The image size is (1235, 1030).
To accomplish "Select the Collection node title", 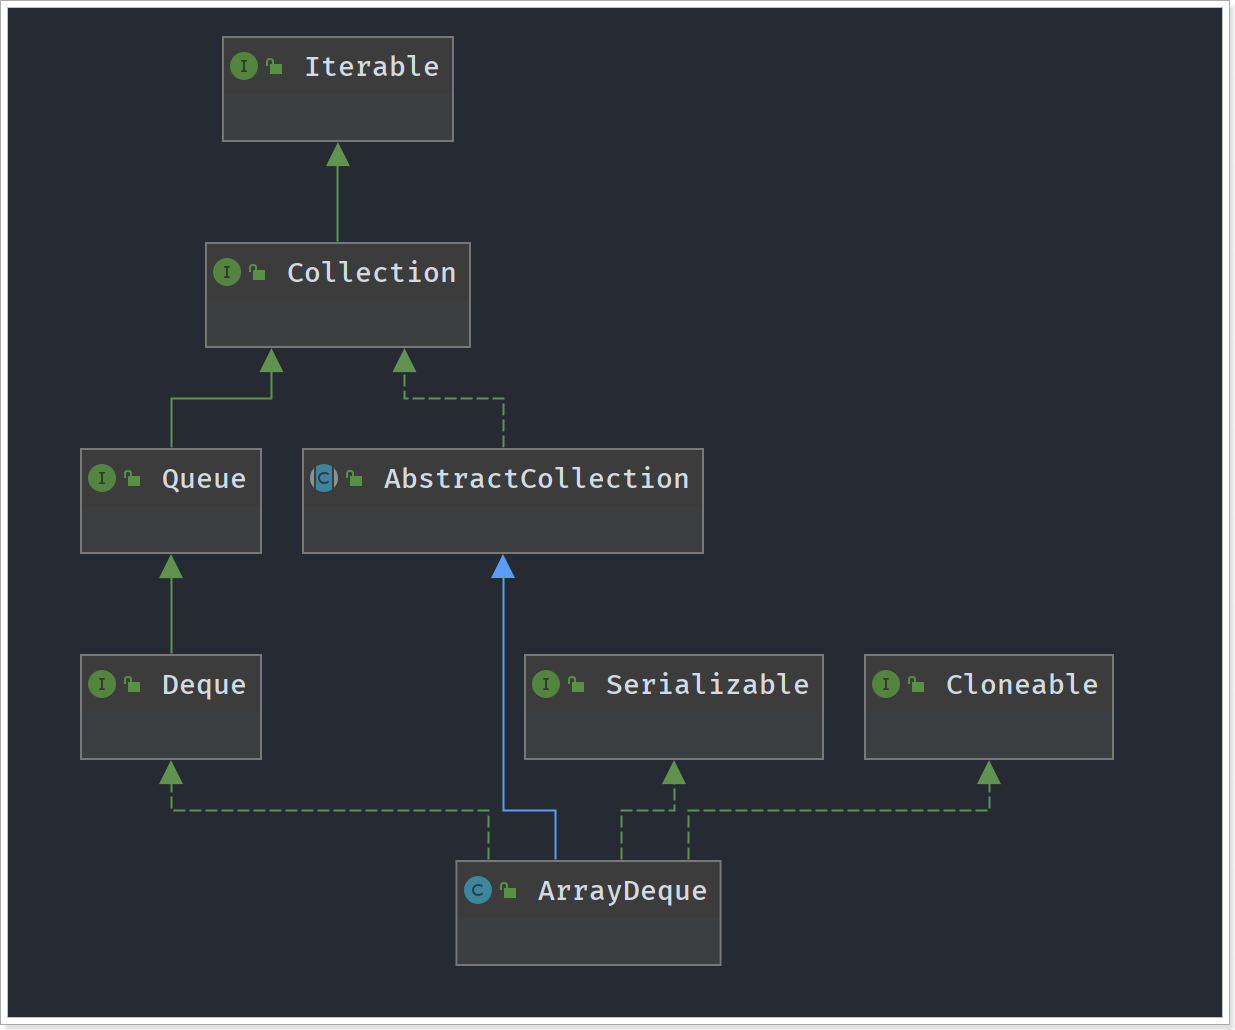I will coord(371,273).
